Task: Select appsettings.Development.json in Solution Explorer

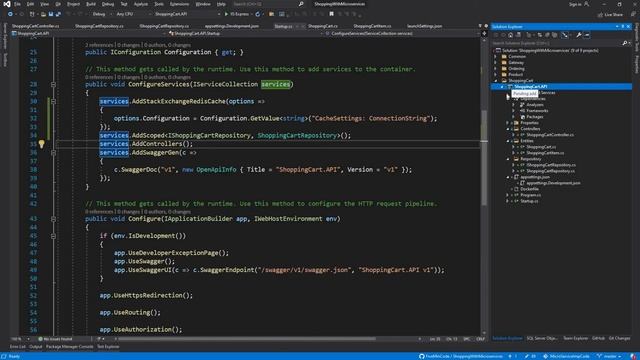Action: click(553, 183)
